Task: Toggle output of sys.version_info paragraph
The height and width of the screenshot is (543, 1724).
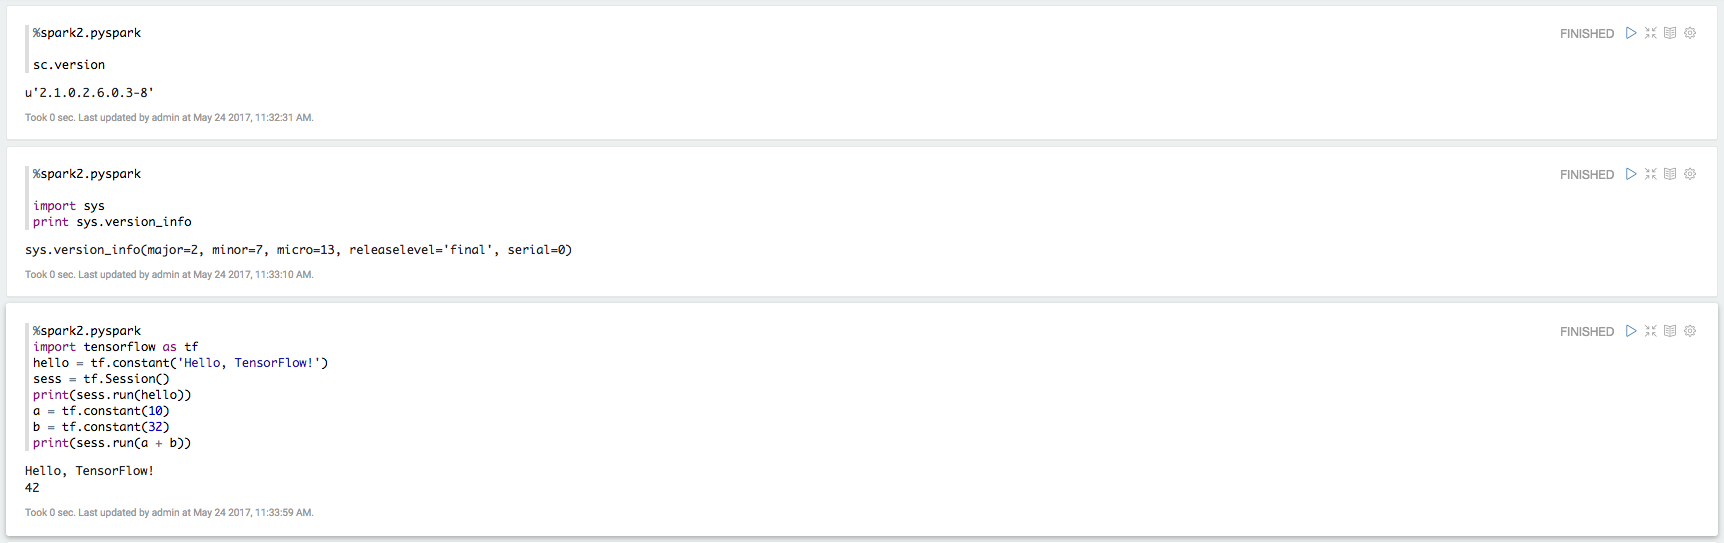Action: 1670,174
